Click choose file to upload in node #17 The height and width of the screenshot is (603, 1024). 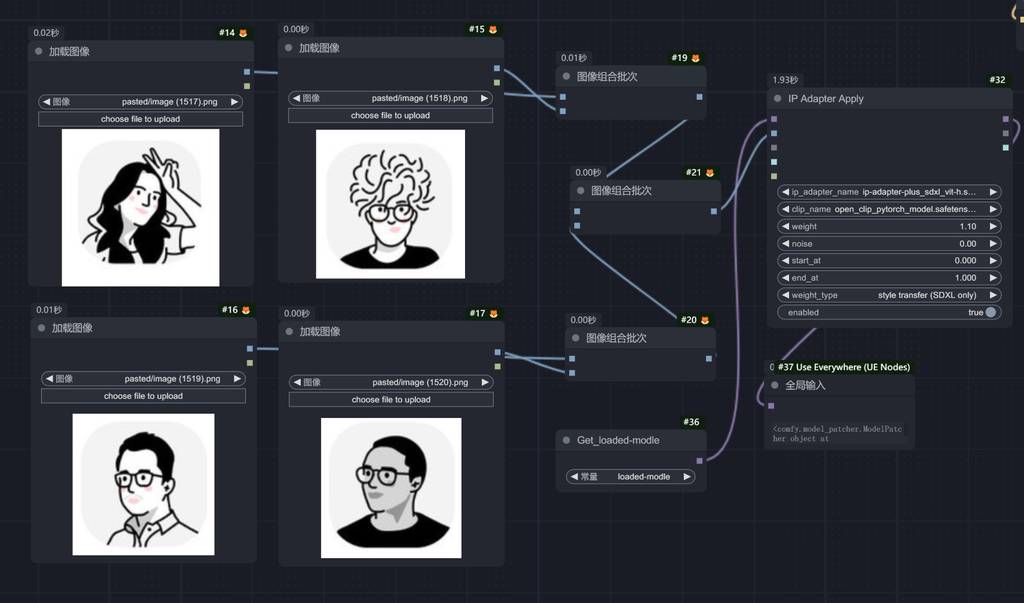click(390, 399)
